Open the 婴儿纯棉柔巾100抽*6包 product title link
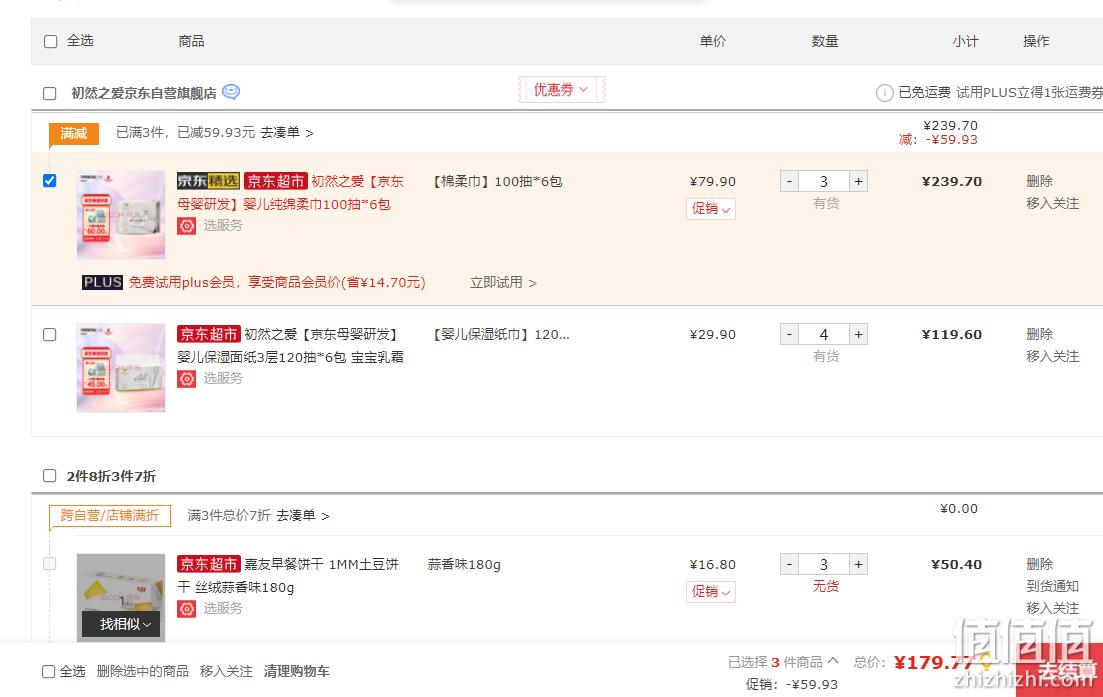The height and width of the screenshot is (697, 1103). 291,193
